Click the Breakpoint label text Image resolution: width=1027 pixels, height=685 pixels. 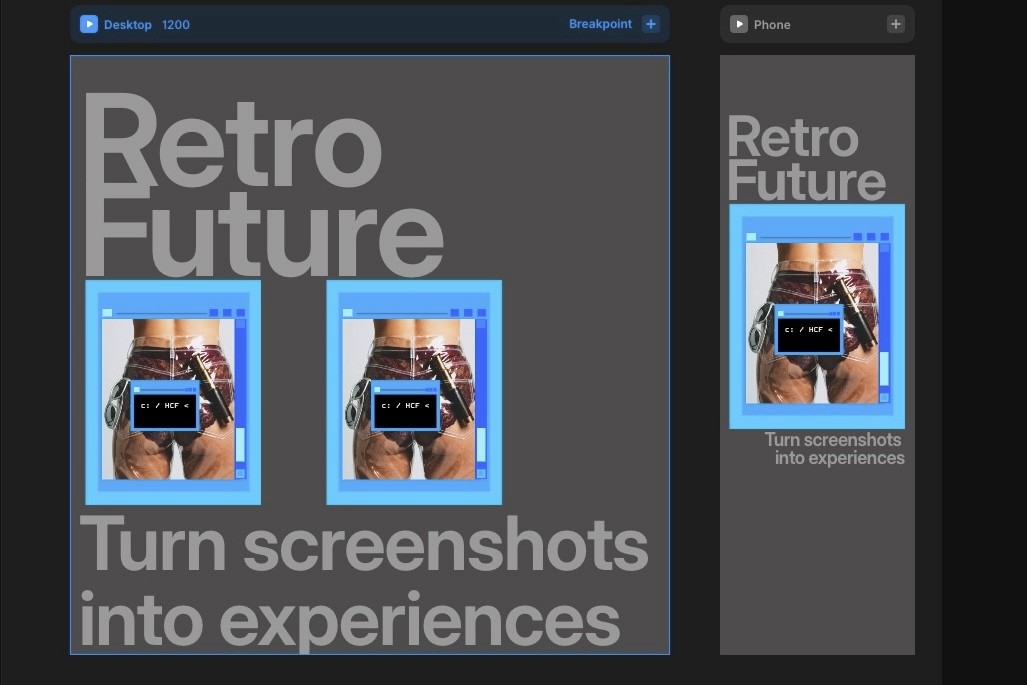pos(600,23)
